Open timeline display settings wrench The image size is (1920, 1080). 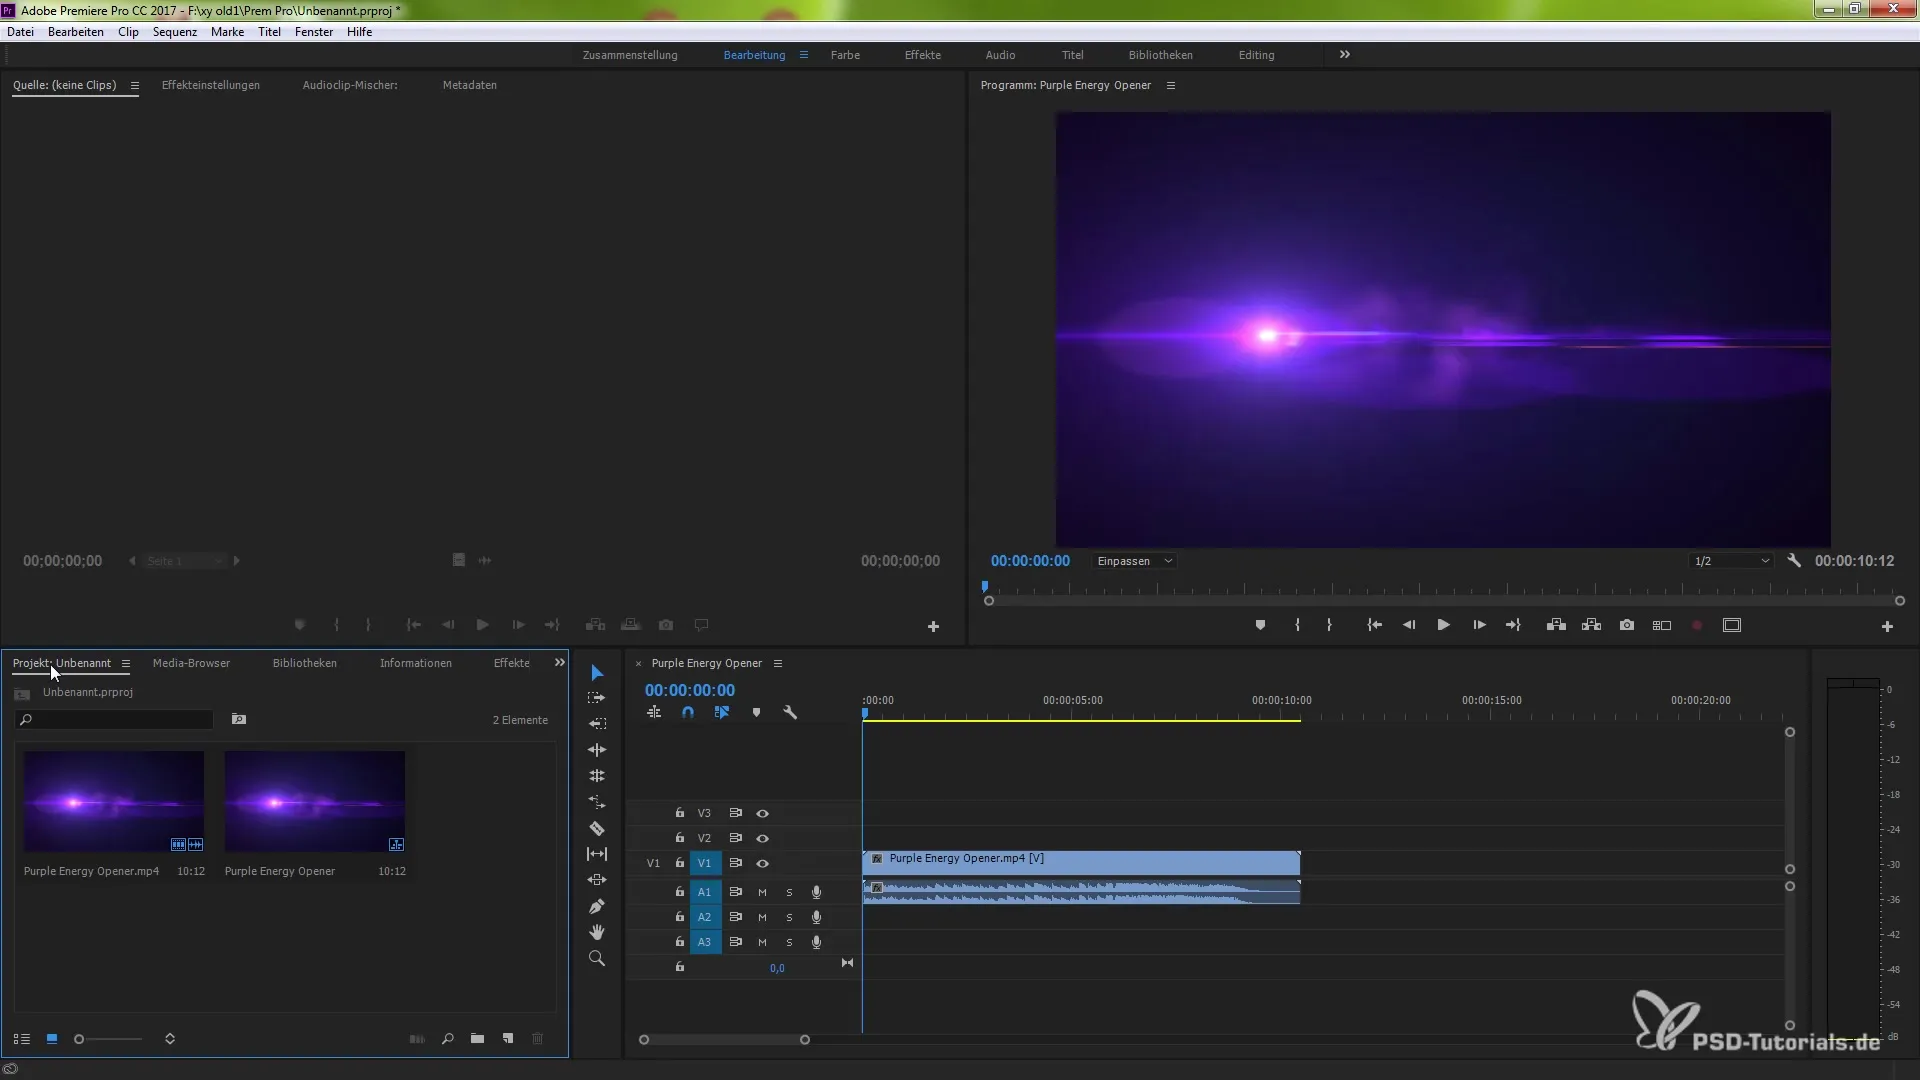(x=790, y=713)
